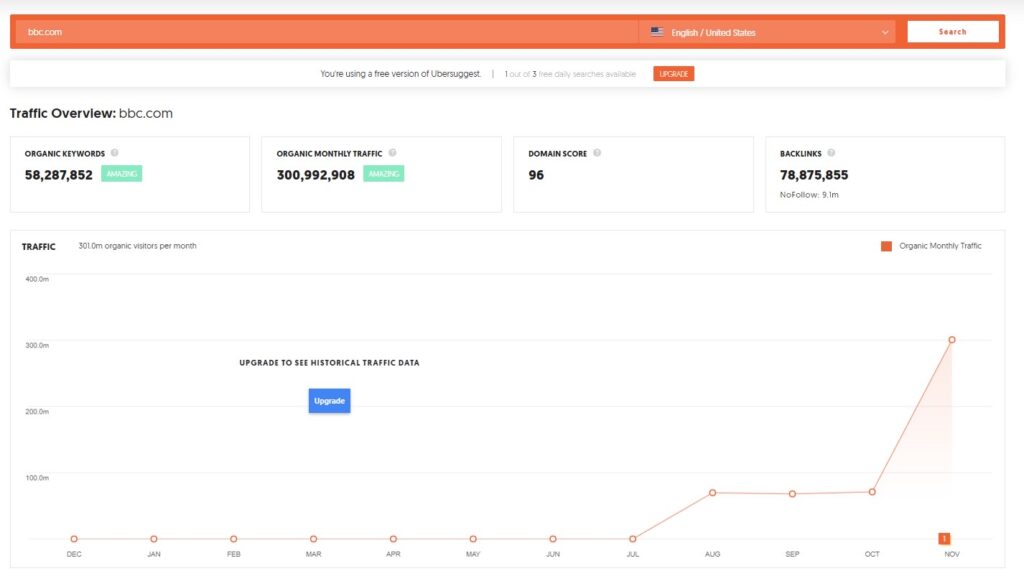This screenshot has width=1024, height=576.
Task: Select the August data point on chart
Action: coord(713,493)
